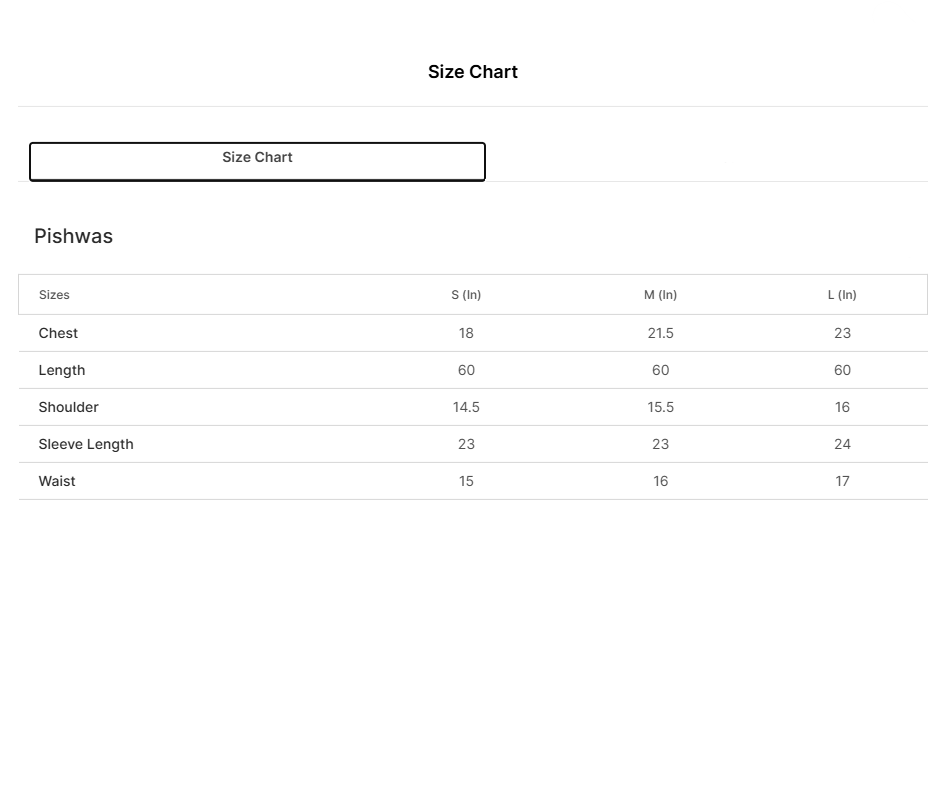Select the Shoulder row label
This screenshot has height=800, width=946.
(68, 407)
